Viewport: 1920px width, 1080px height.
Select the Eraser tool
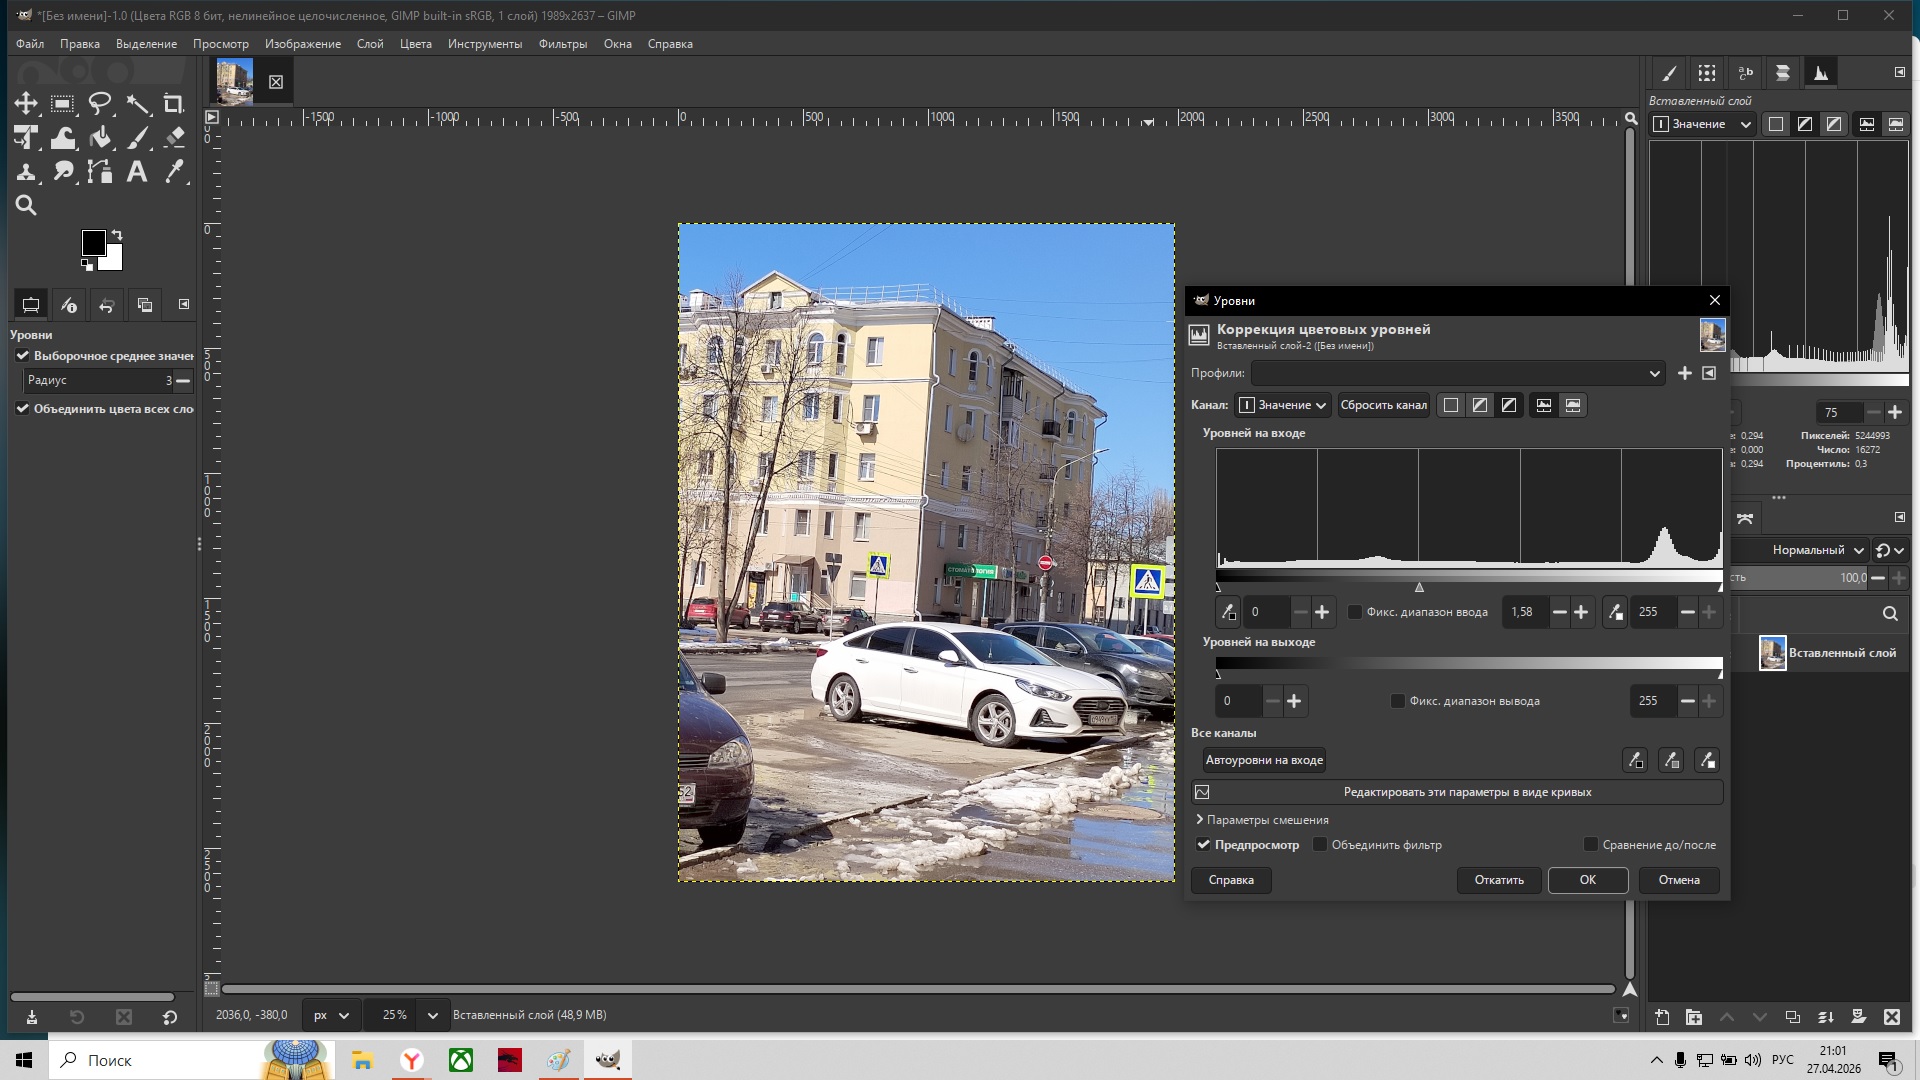174,138
